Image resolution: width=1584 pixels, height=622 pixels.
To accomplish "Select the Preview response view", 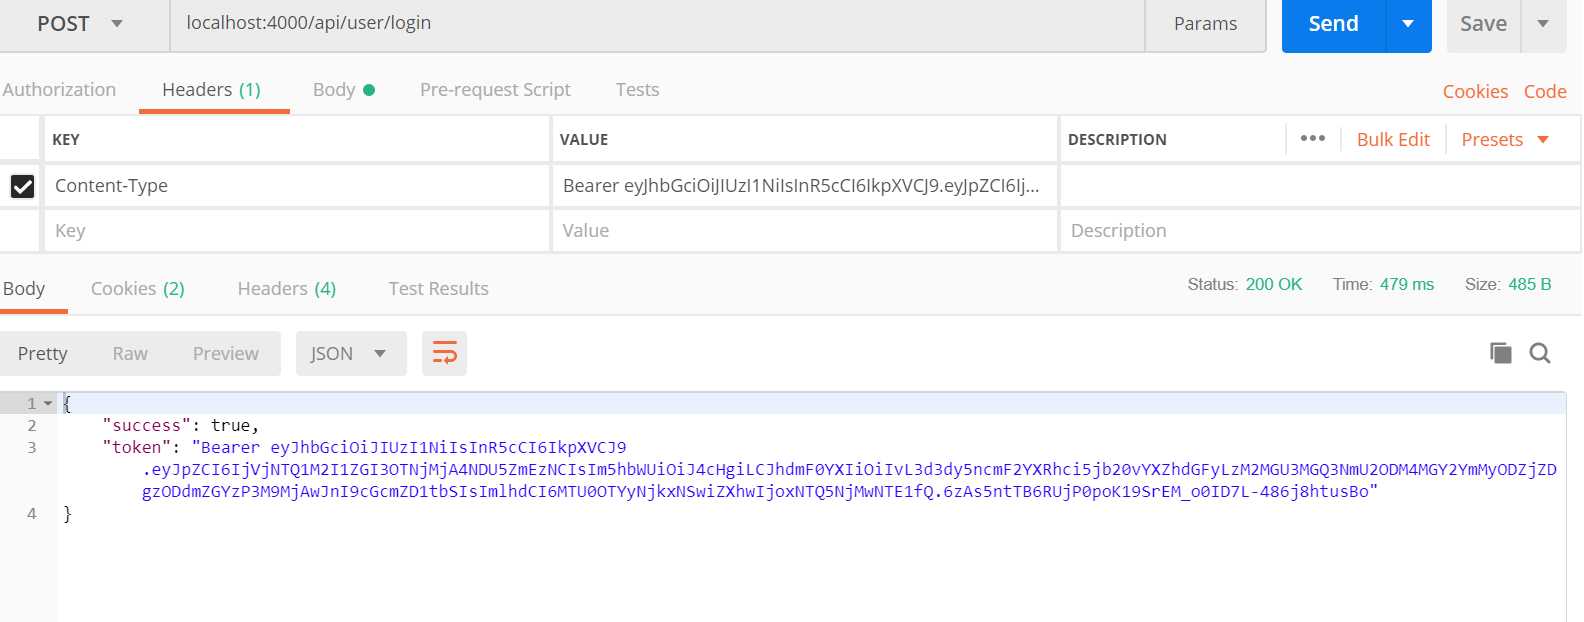I will pyautogui.click(x=226, y=354).
